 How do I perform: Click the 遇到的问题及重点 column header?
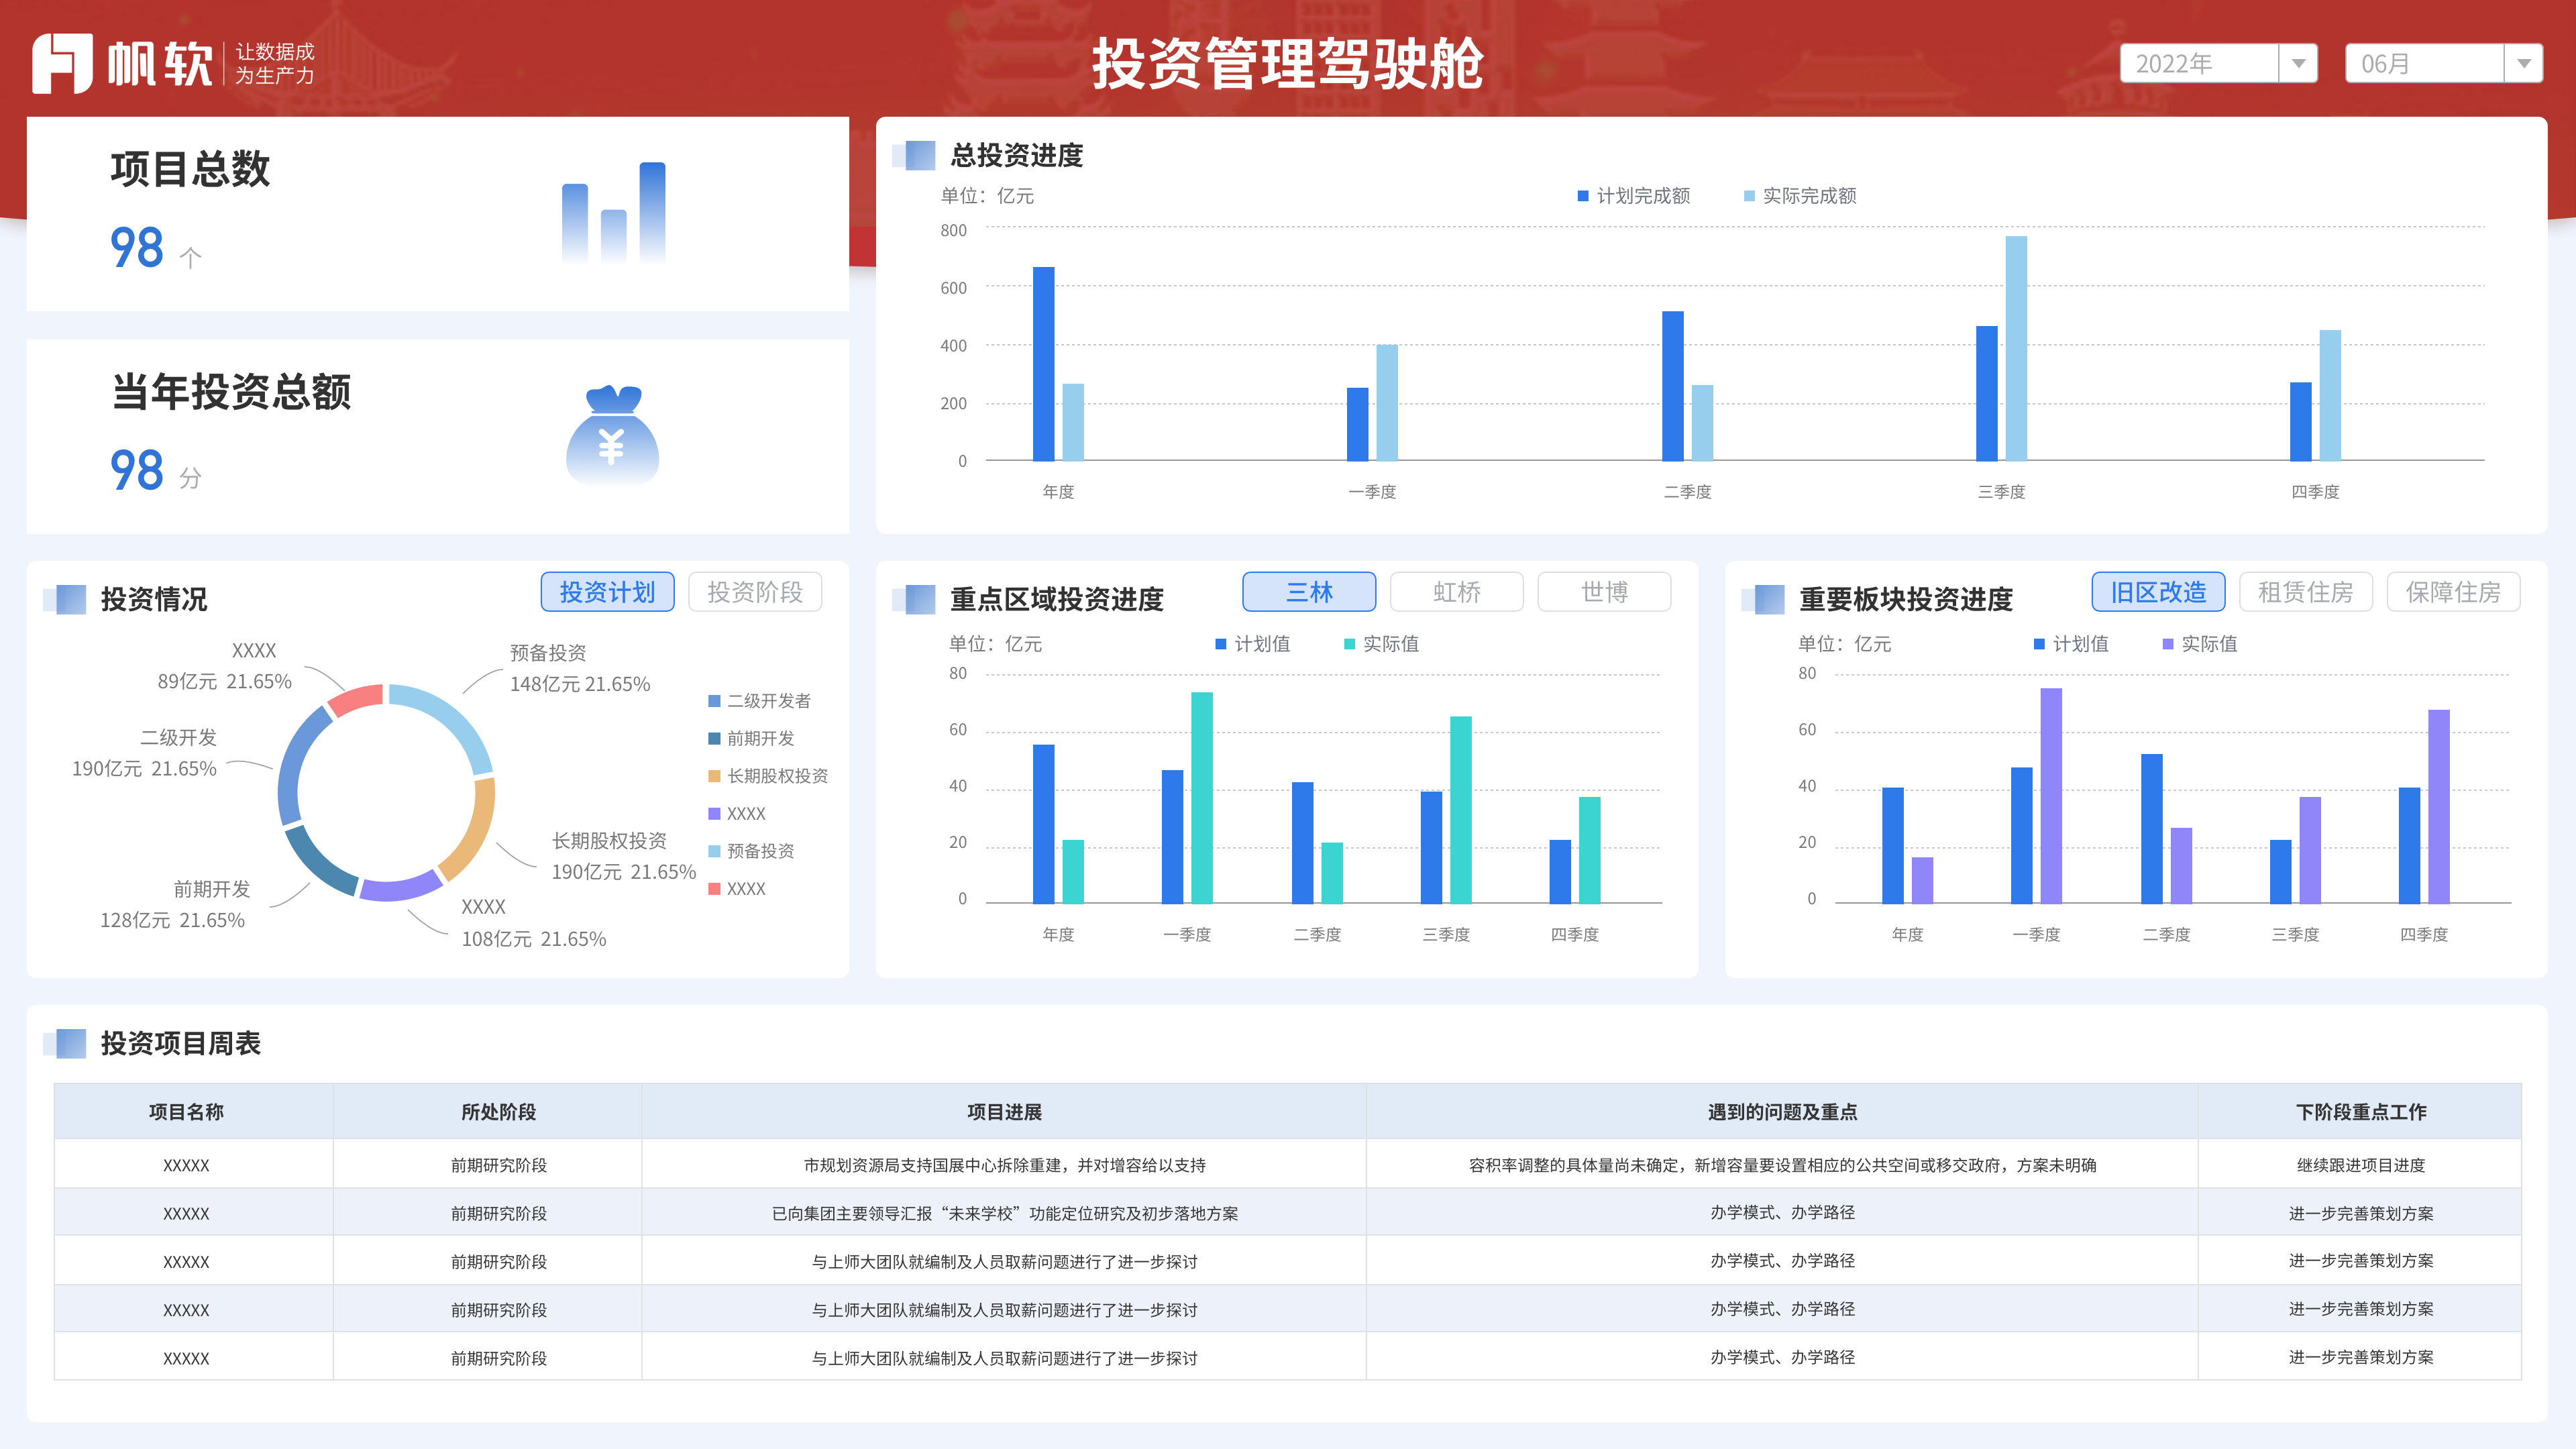[1782, 1112]
